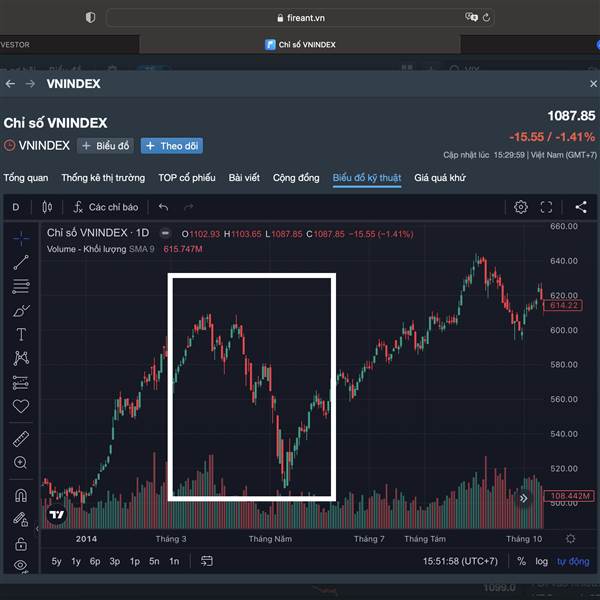Switch to TOP cổ phiếu tab
Screen dimensions: 600x600
click(187, 178)
